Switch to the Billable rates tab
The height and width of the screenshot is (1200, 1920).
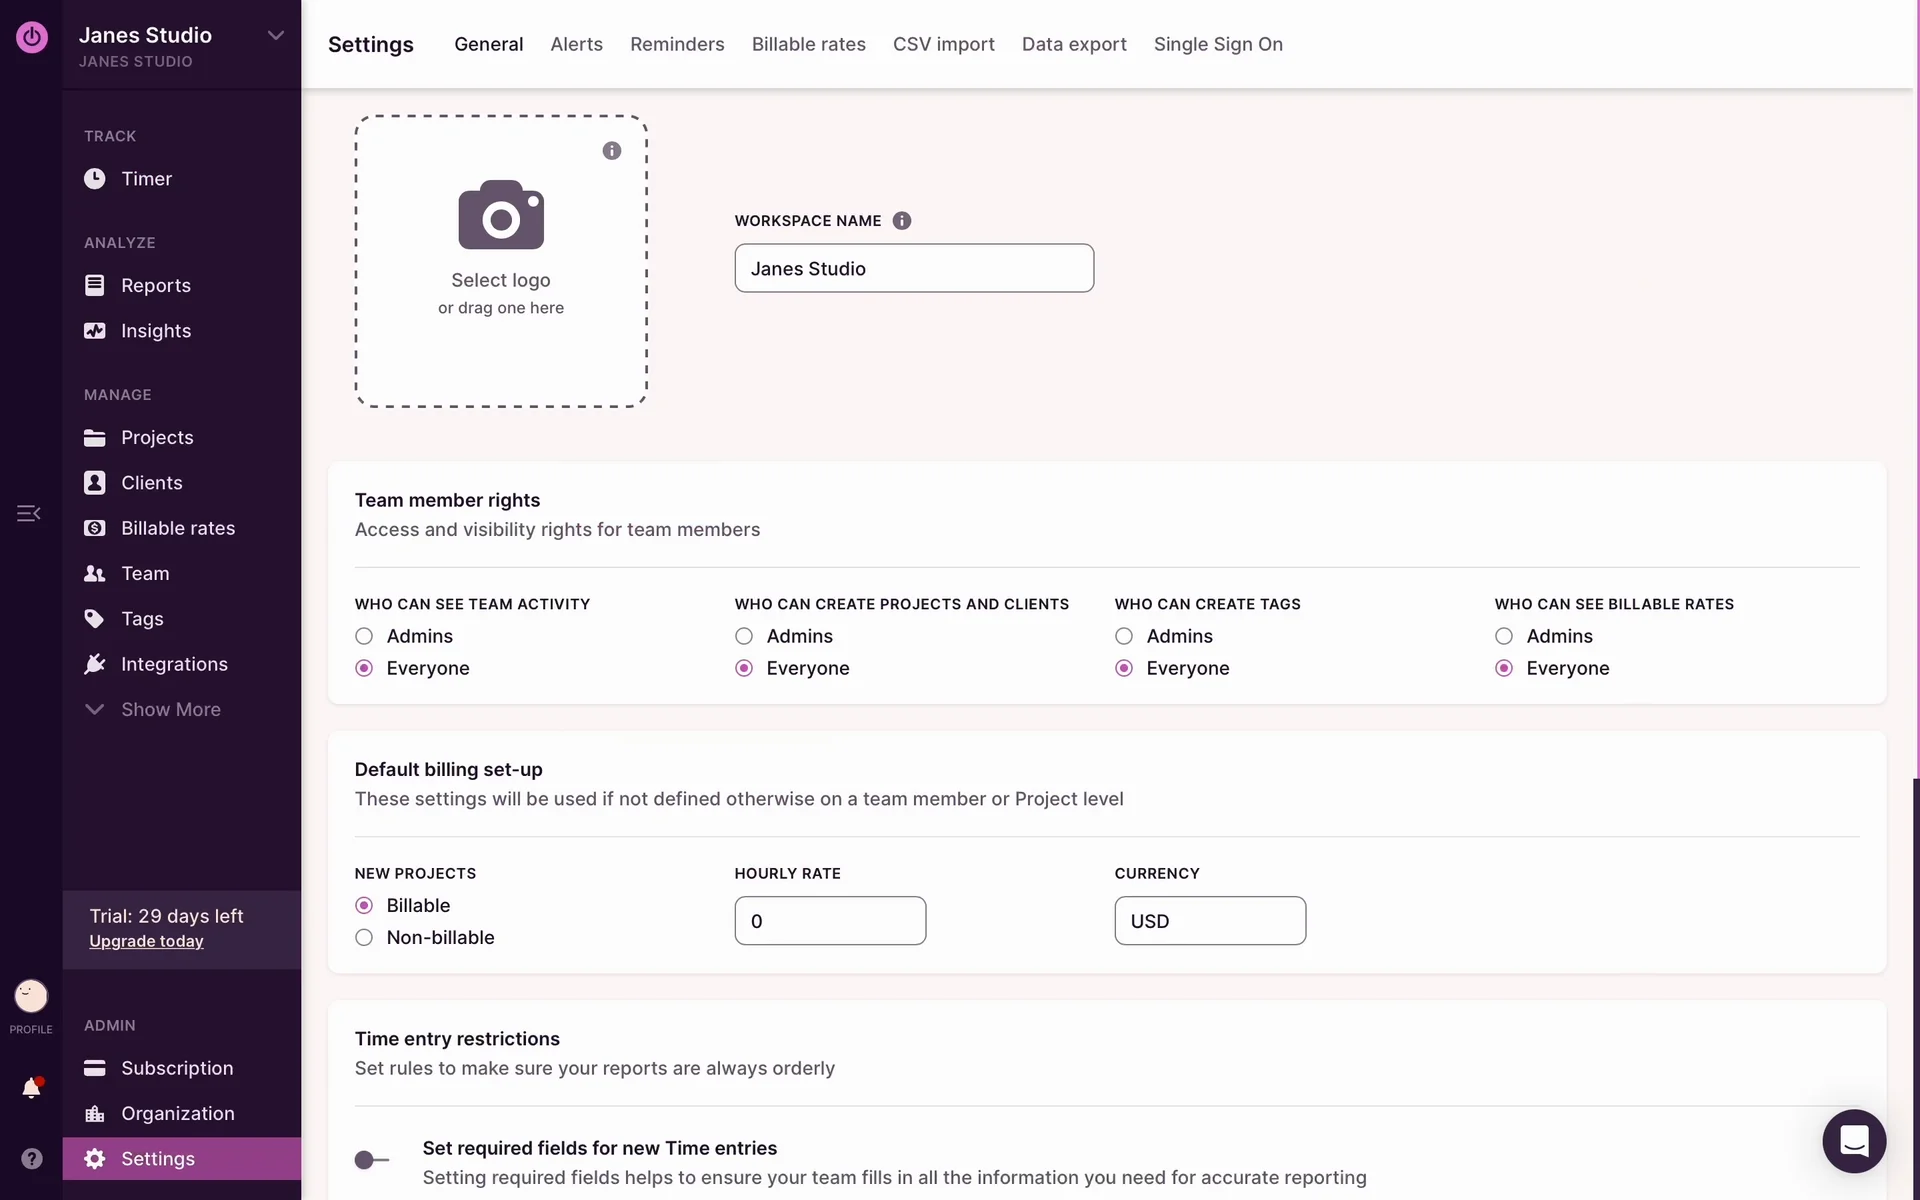[808, 44]
